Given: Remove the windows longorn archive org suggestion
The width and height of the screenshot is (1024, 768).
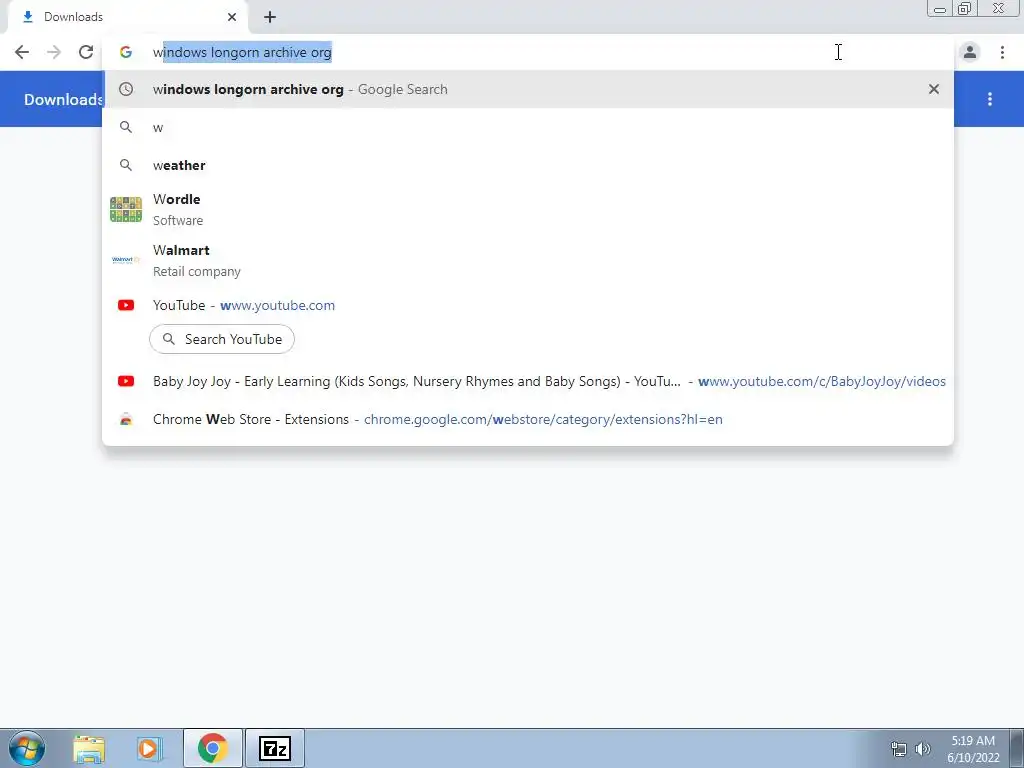Looking at the screenshot, I should [934, 89].
